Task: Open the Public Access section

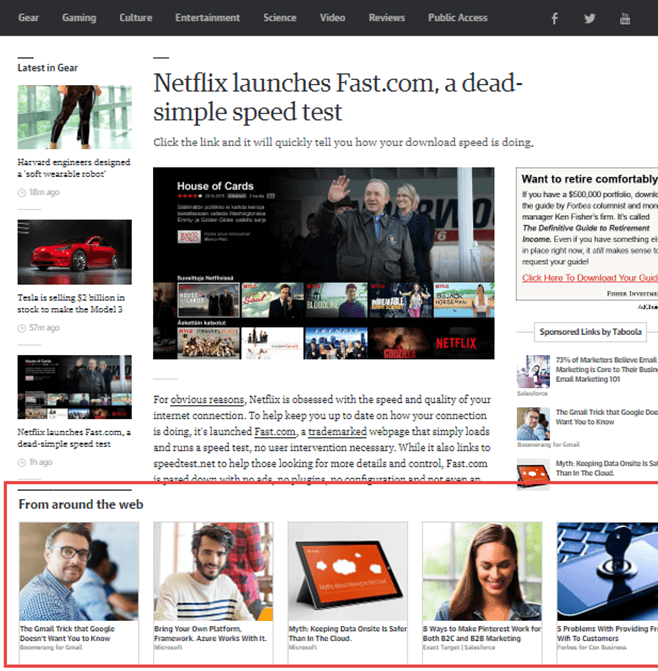Action: click(458, 18)
